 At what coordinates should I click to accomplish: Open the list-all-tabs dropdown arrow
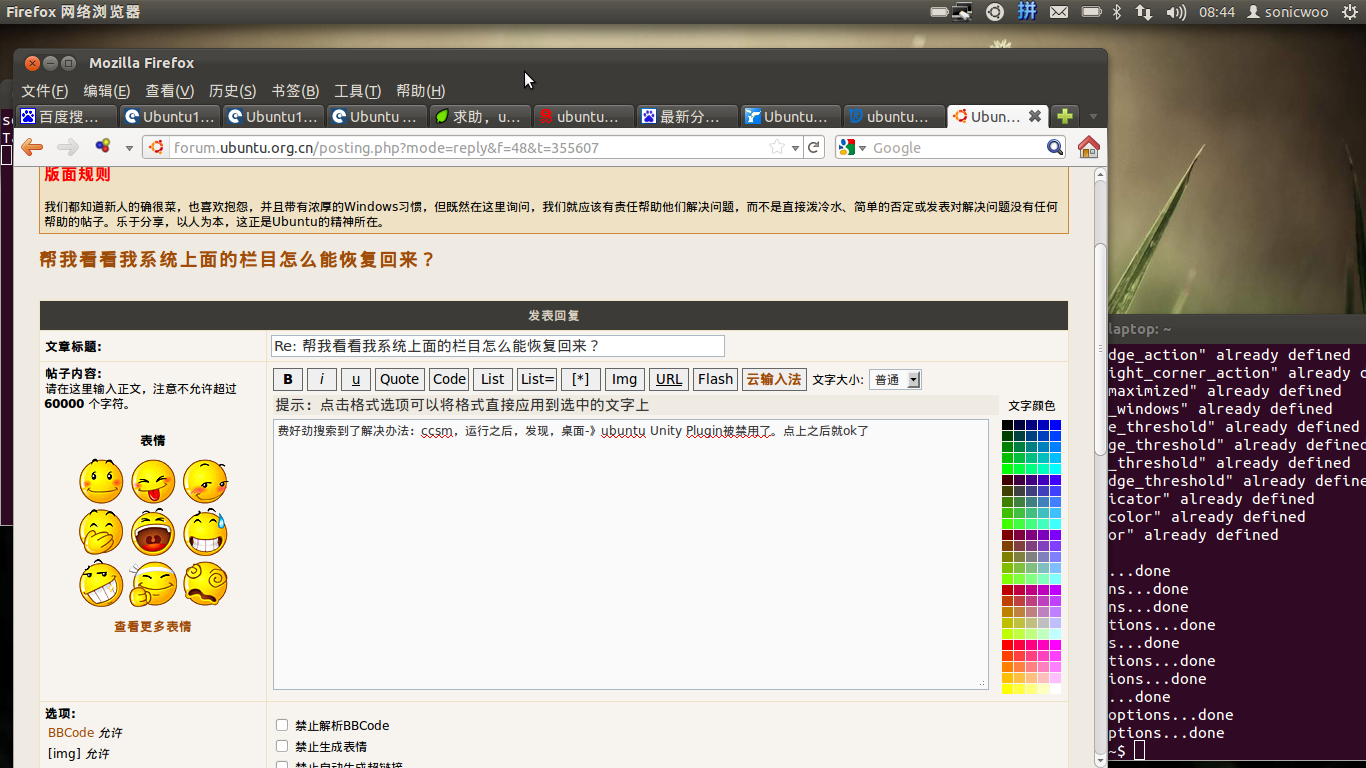(1093, 116)
